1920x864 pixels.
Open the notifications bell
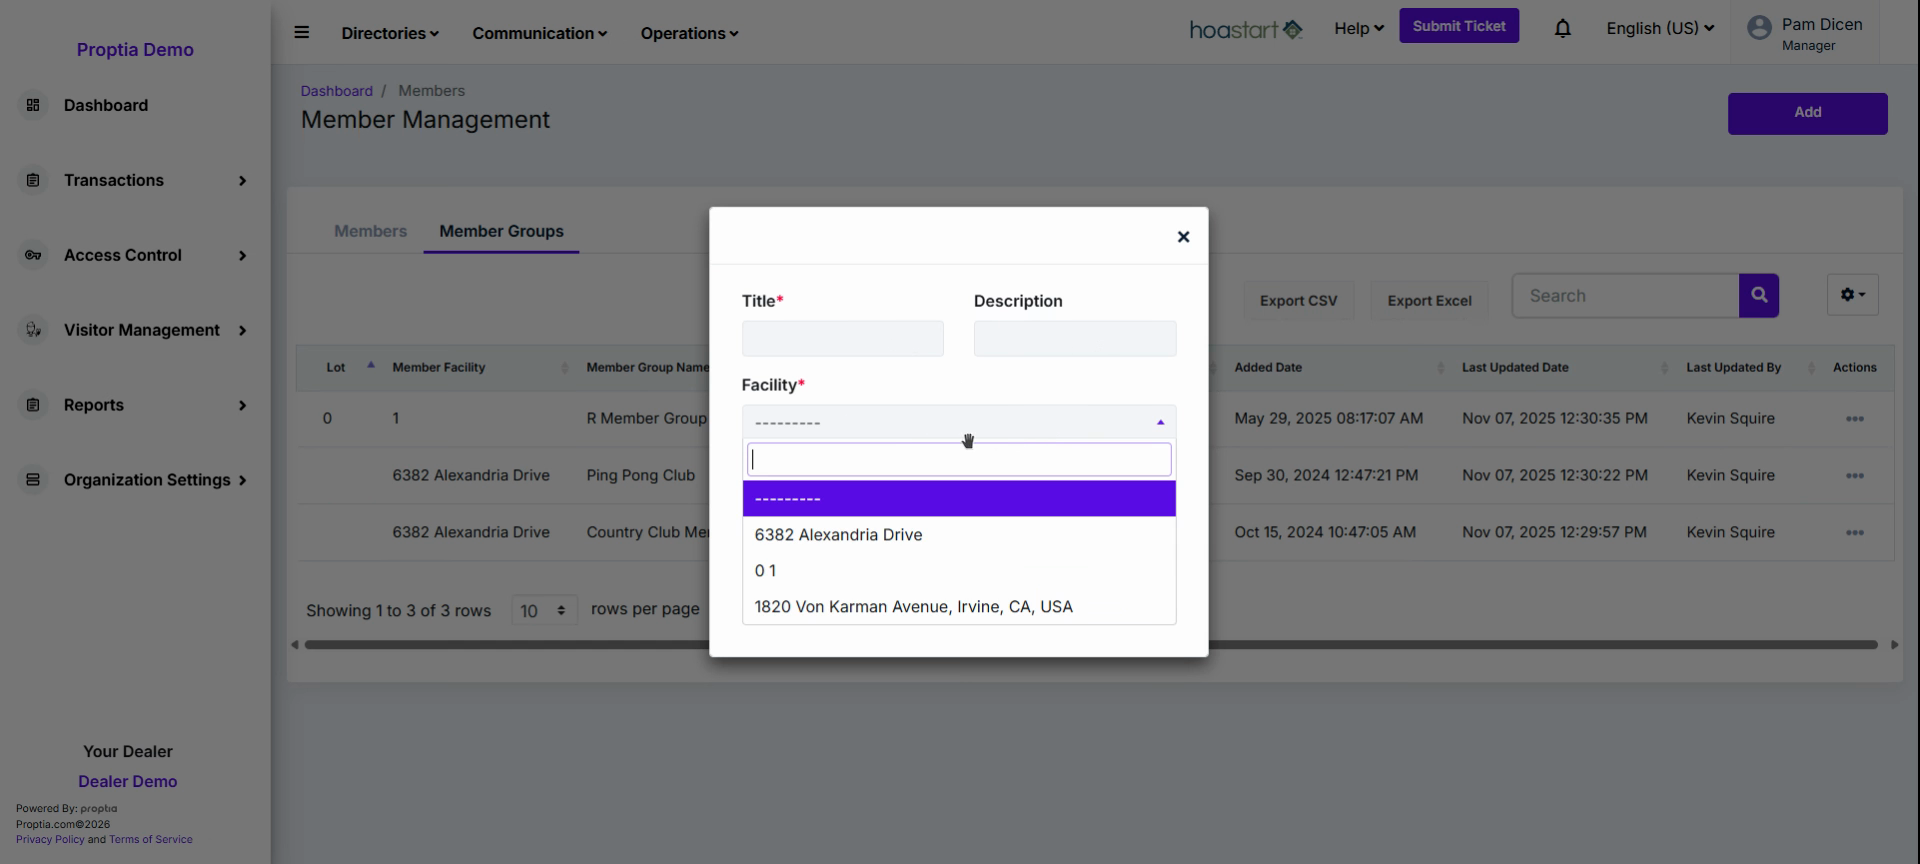point(1562,28)
